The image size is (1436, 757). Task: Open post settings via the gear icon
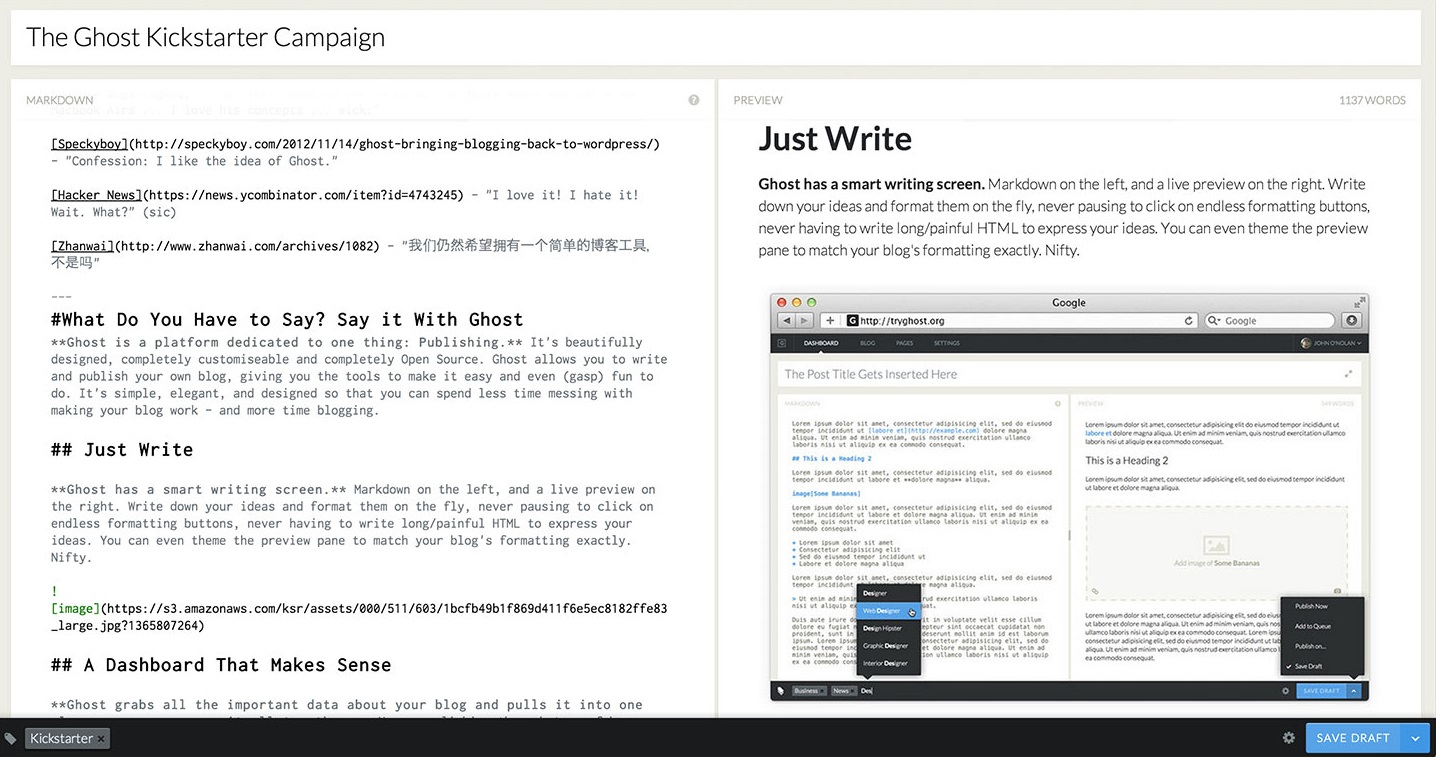coord(1289,738)
